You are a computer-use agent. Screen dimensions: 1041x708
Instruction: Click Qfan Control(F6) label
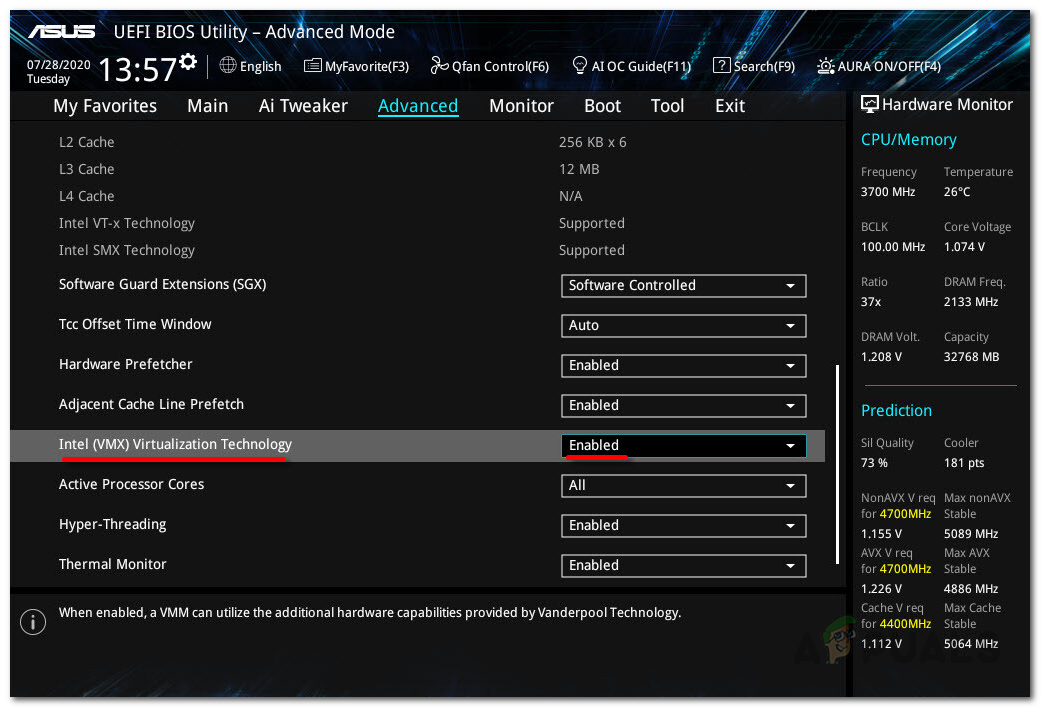pos(500,66)
